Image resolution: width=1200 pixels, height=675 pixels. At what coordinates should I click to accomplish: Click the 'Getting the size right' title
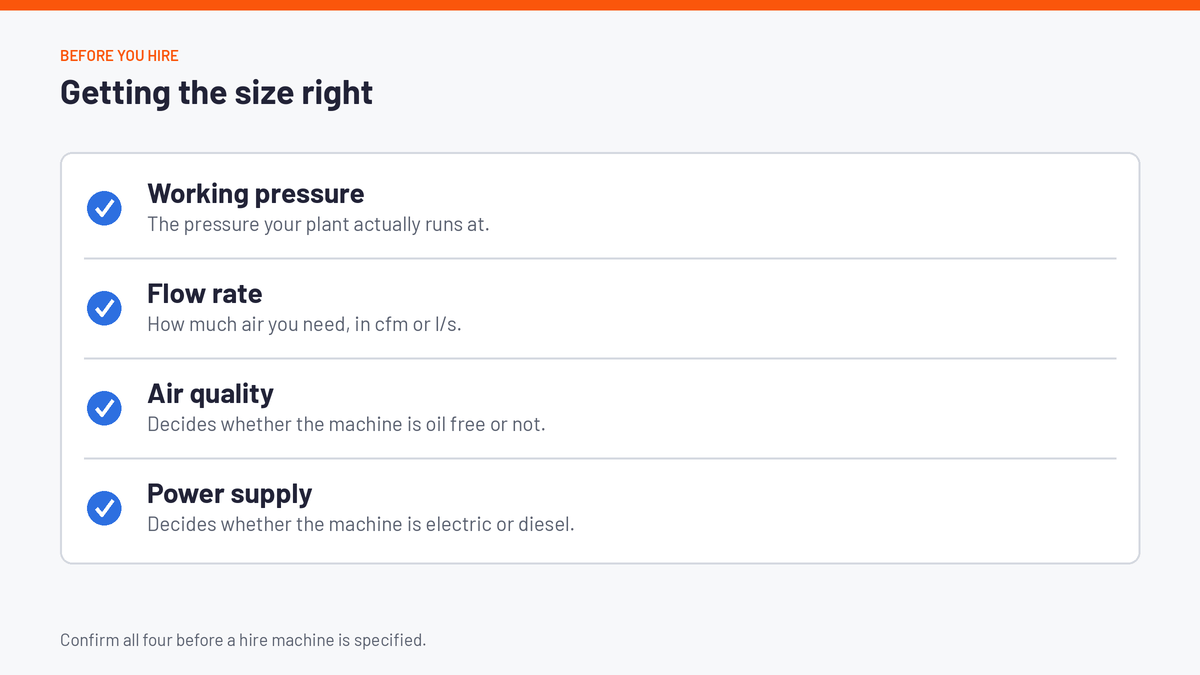click(x=217, y=92)
